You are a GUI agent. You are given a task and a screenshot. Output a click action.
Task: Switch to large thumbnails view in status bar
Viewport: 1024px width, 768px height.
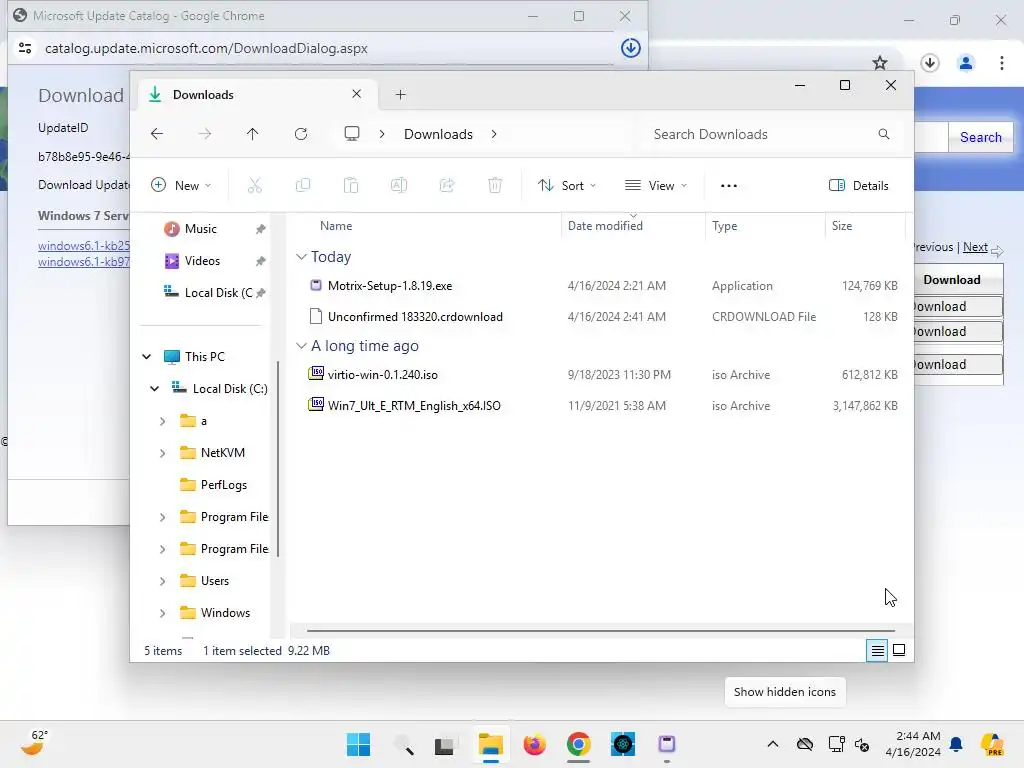click(x=899, y=650)
